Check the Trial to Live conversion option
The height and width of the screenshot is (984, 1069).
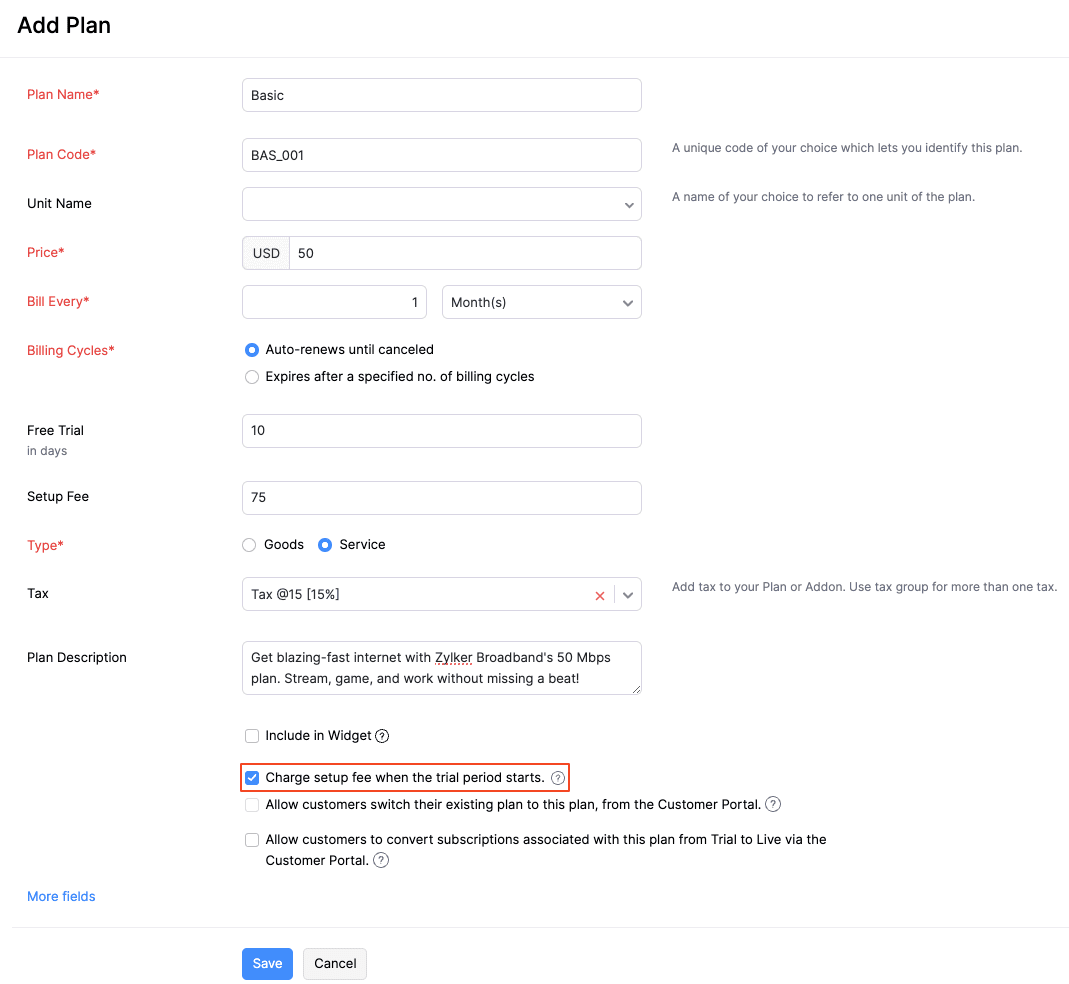251,839
